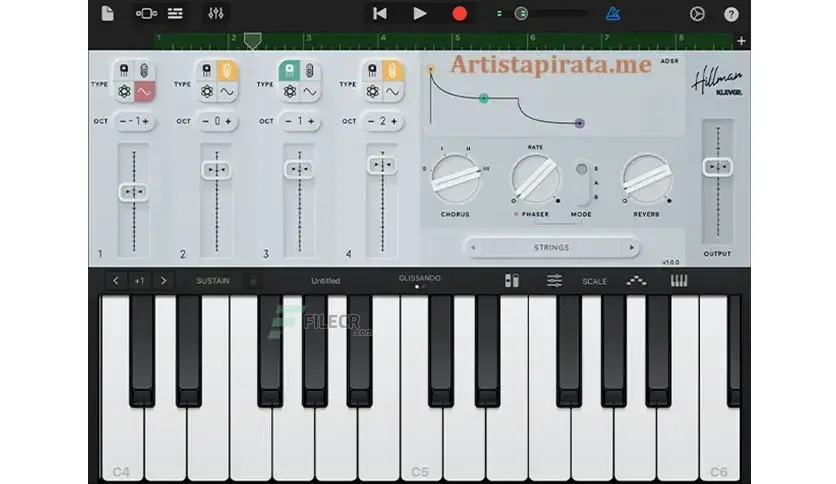Open the SCALE menu

594,281
